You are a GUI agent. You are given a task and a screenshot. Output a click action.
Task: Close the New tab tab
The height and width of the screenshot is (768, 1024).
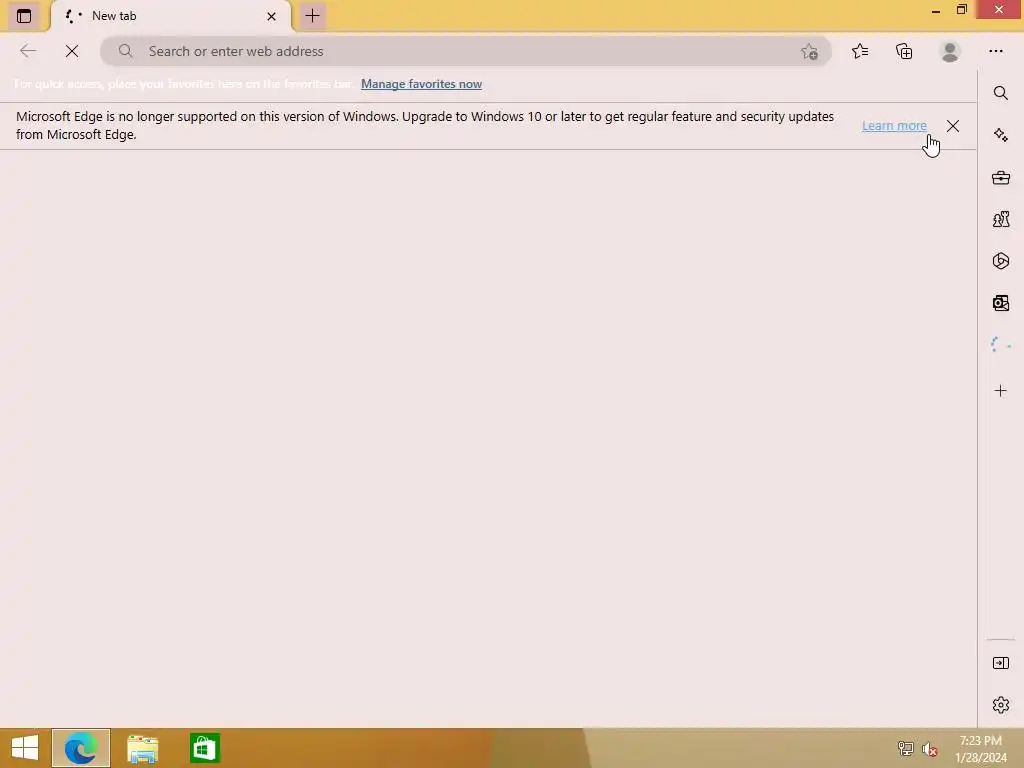coord(272,16)
